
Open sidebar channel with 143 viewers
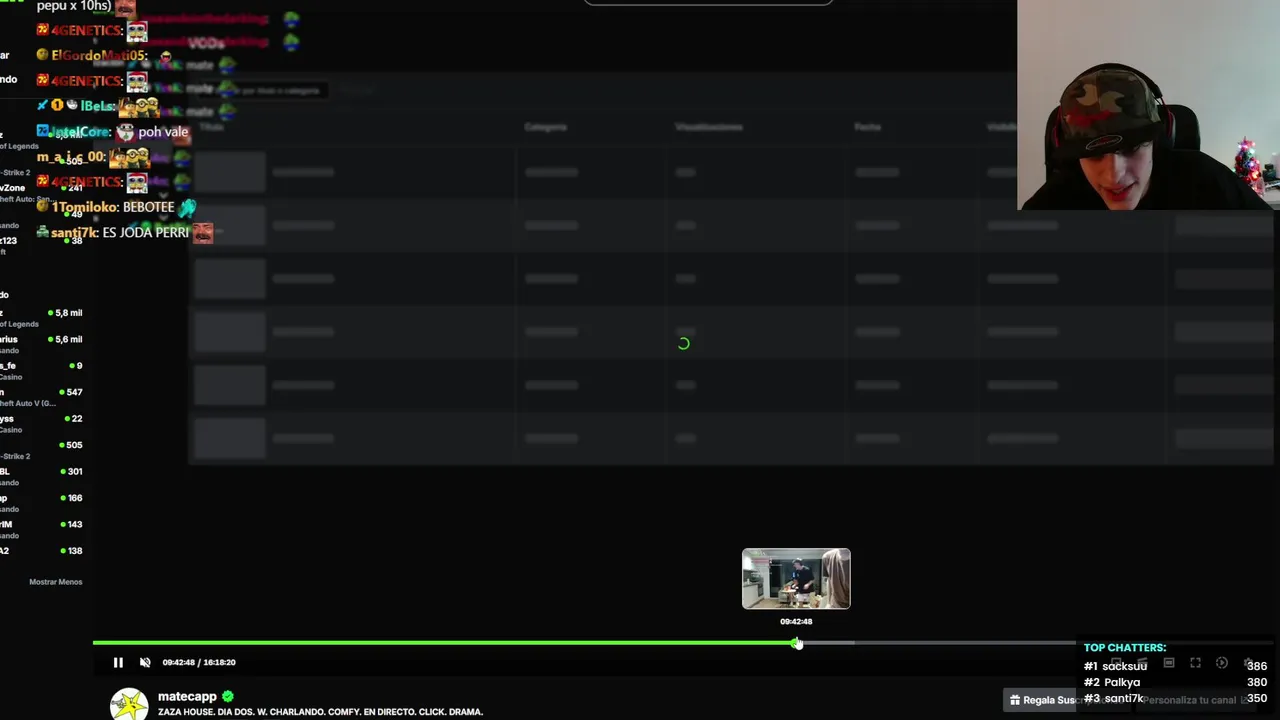[42, 529]
